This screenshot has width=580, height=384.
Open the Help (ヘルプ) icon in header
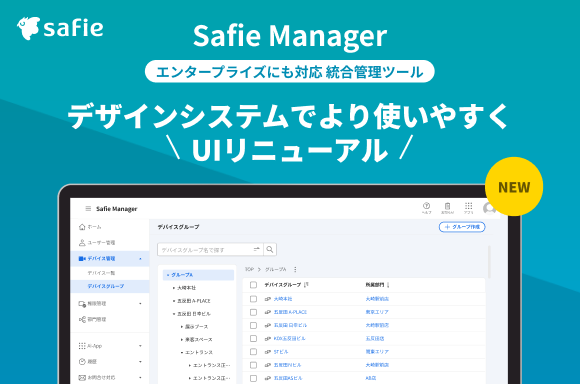coord(426,206)
